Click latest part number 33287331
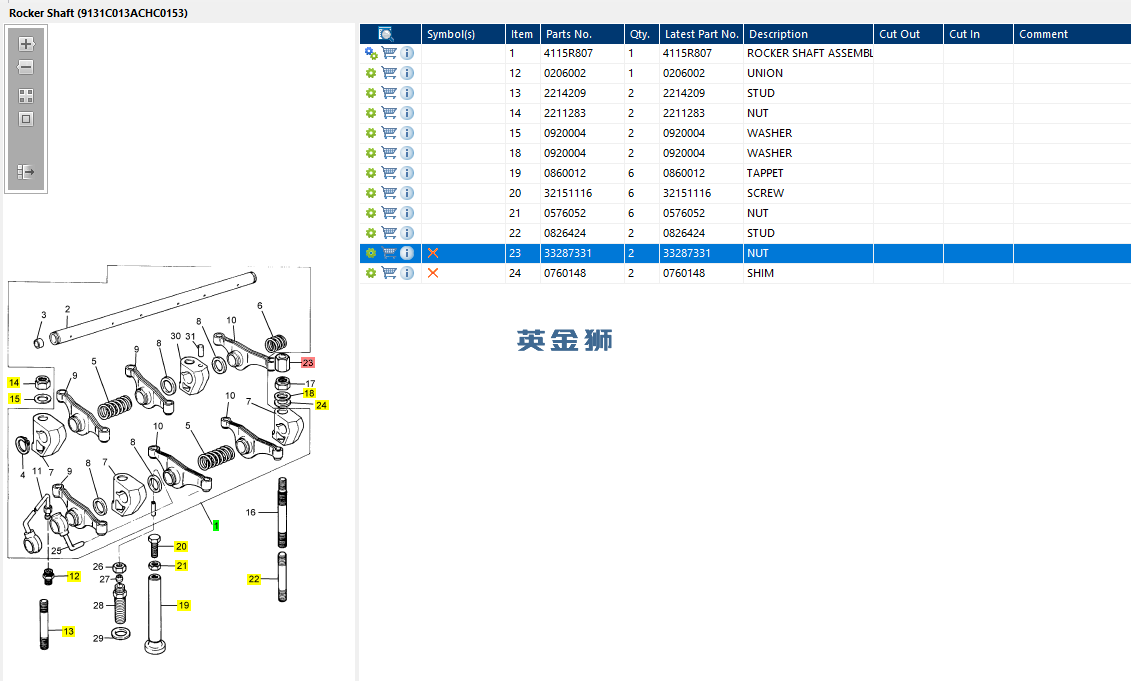 (x=687, y=253)
